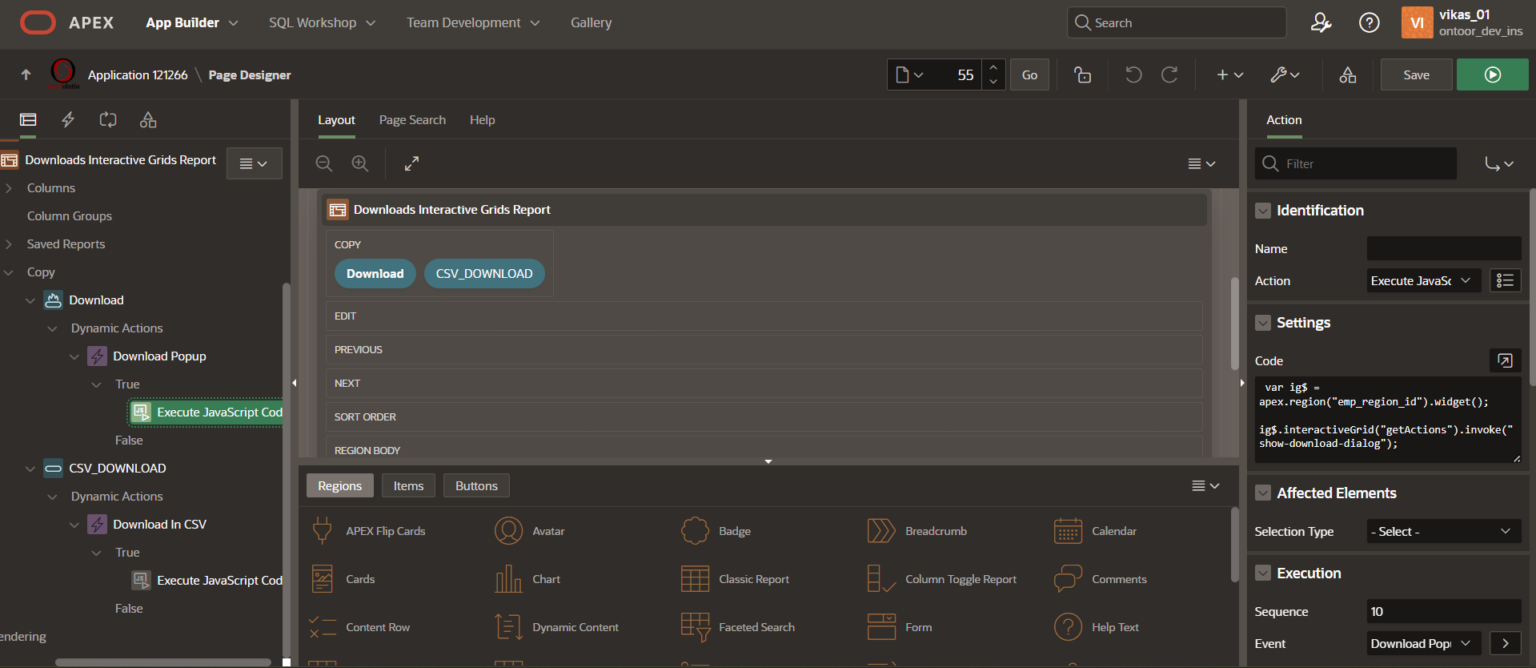
Task: Open the Utilities wrench dropdown menu
Action: coord(1285,75)
